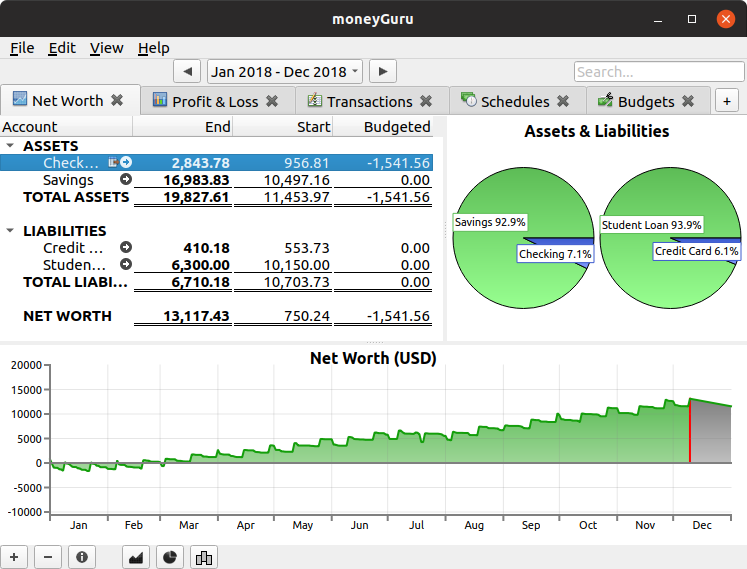This screenshot has height=569, width=747.
Task: Click the TOTAL ASSETS row label
Action: click(76, 197)
